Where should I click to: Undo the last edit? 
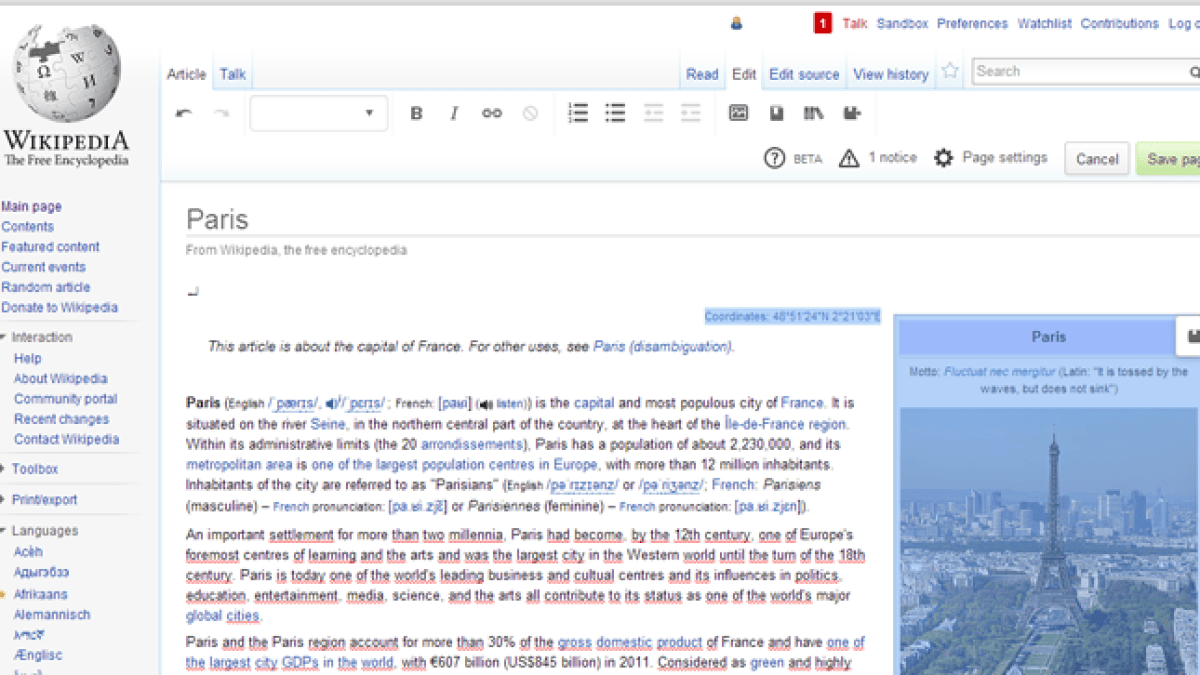coord(183,113)
